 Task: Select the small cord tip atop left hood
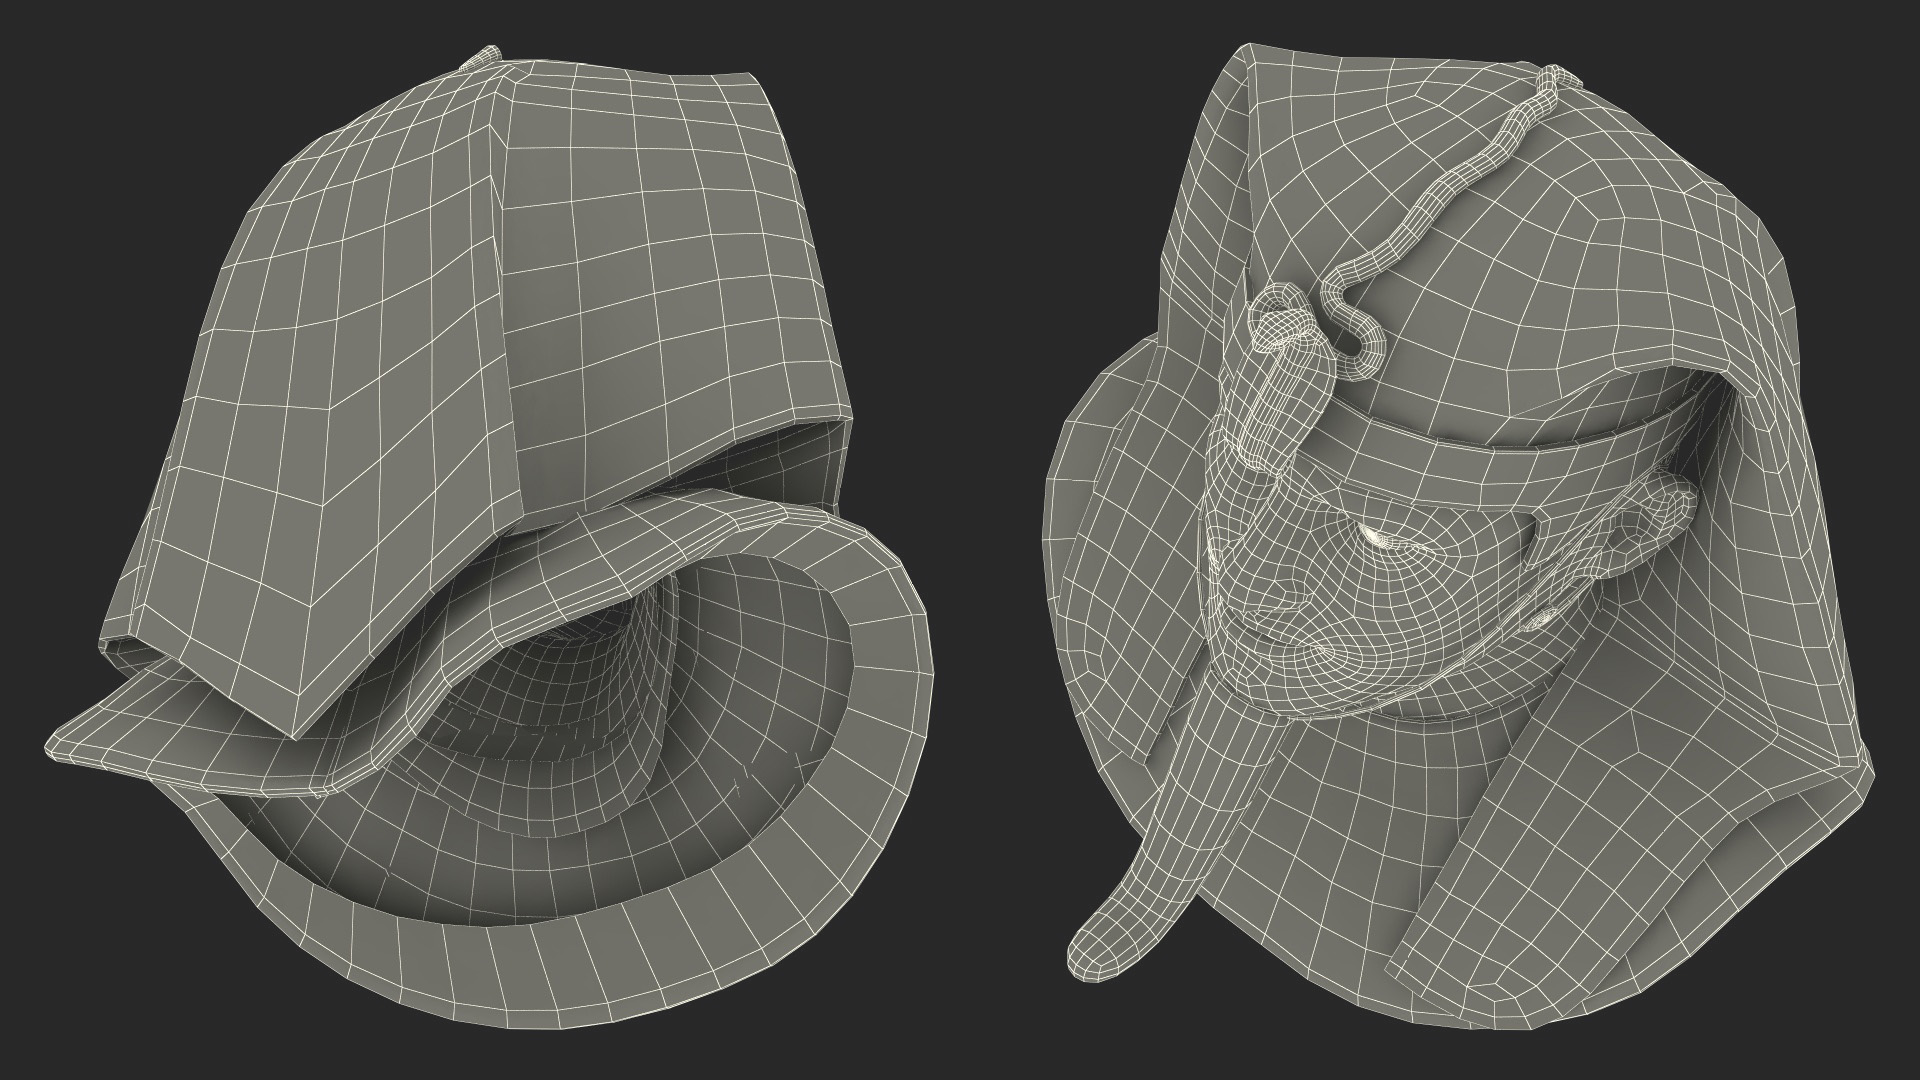click(x=483, y=57)
